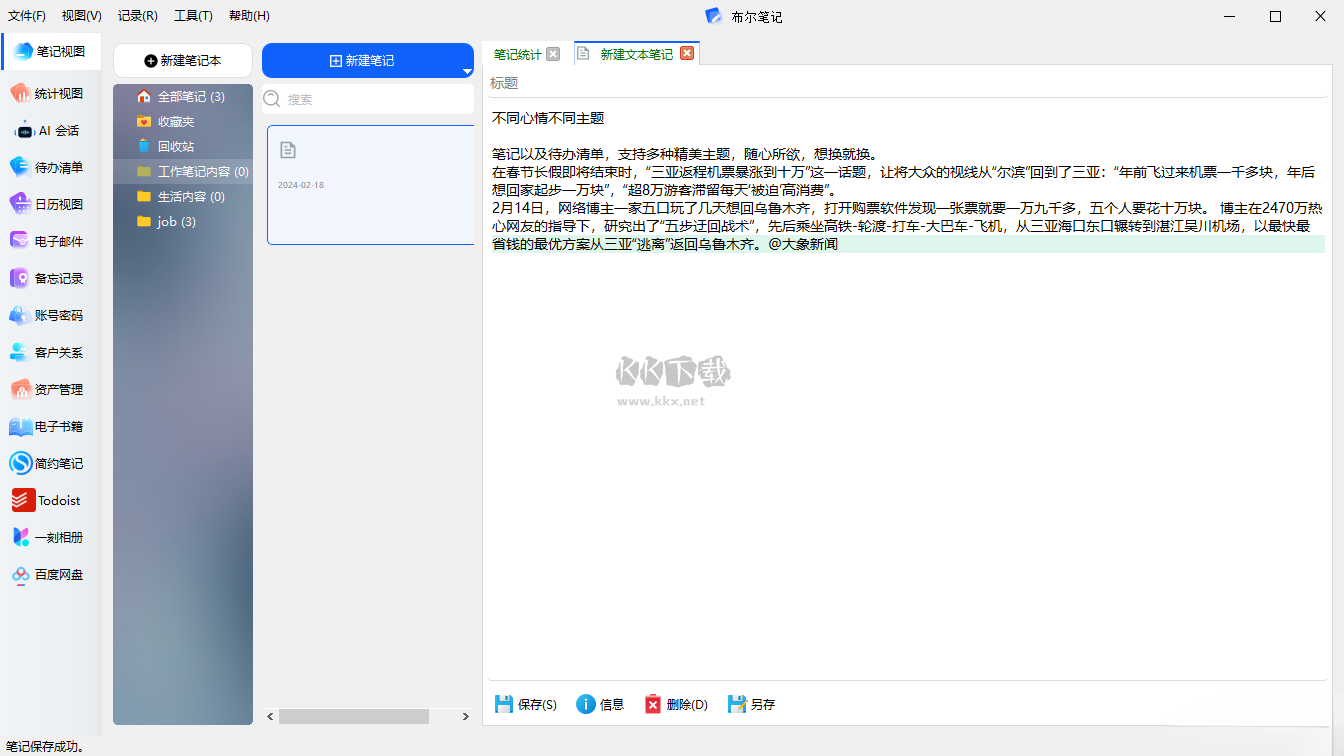The height and width of the screenshot is (756, 1344).
Task: Click the 删除(D) delete button
Action: [x=676, y=705]
